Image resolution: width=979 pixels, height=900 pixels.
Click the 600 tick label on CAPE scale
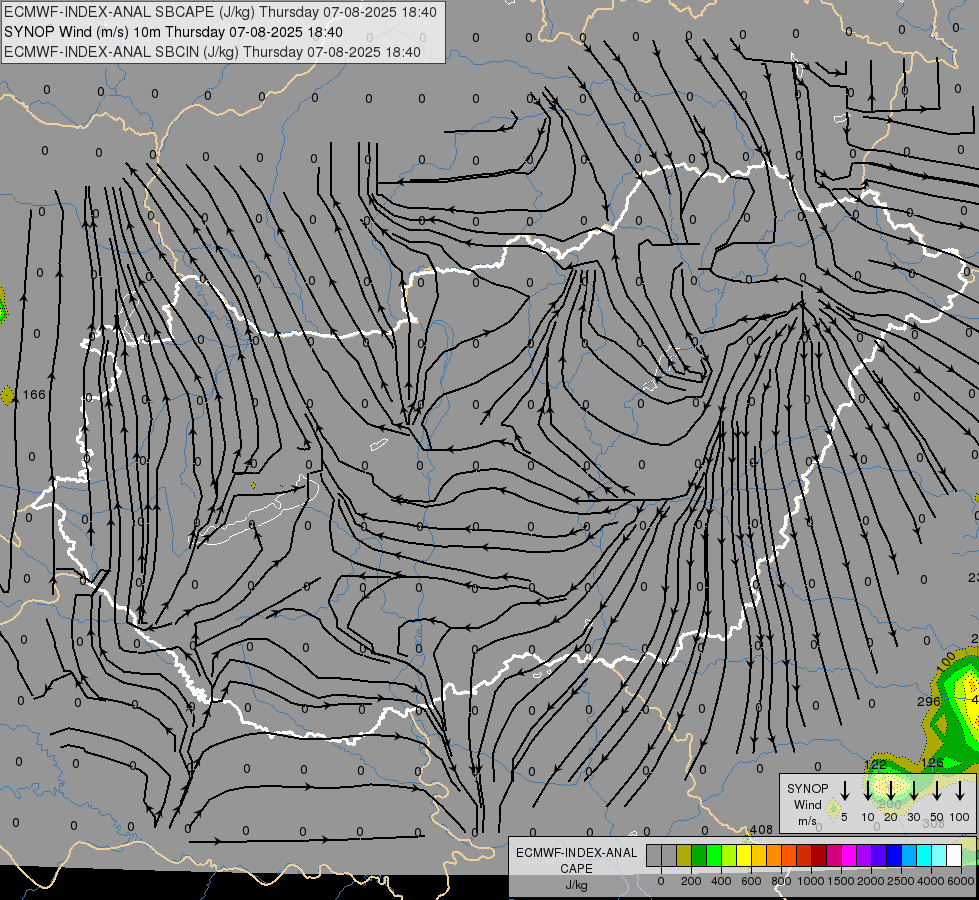751,881
